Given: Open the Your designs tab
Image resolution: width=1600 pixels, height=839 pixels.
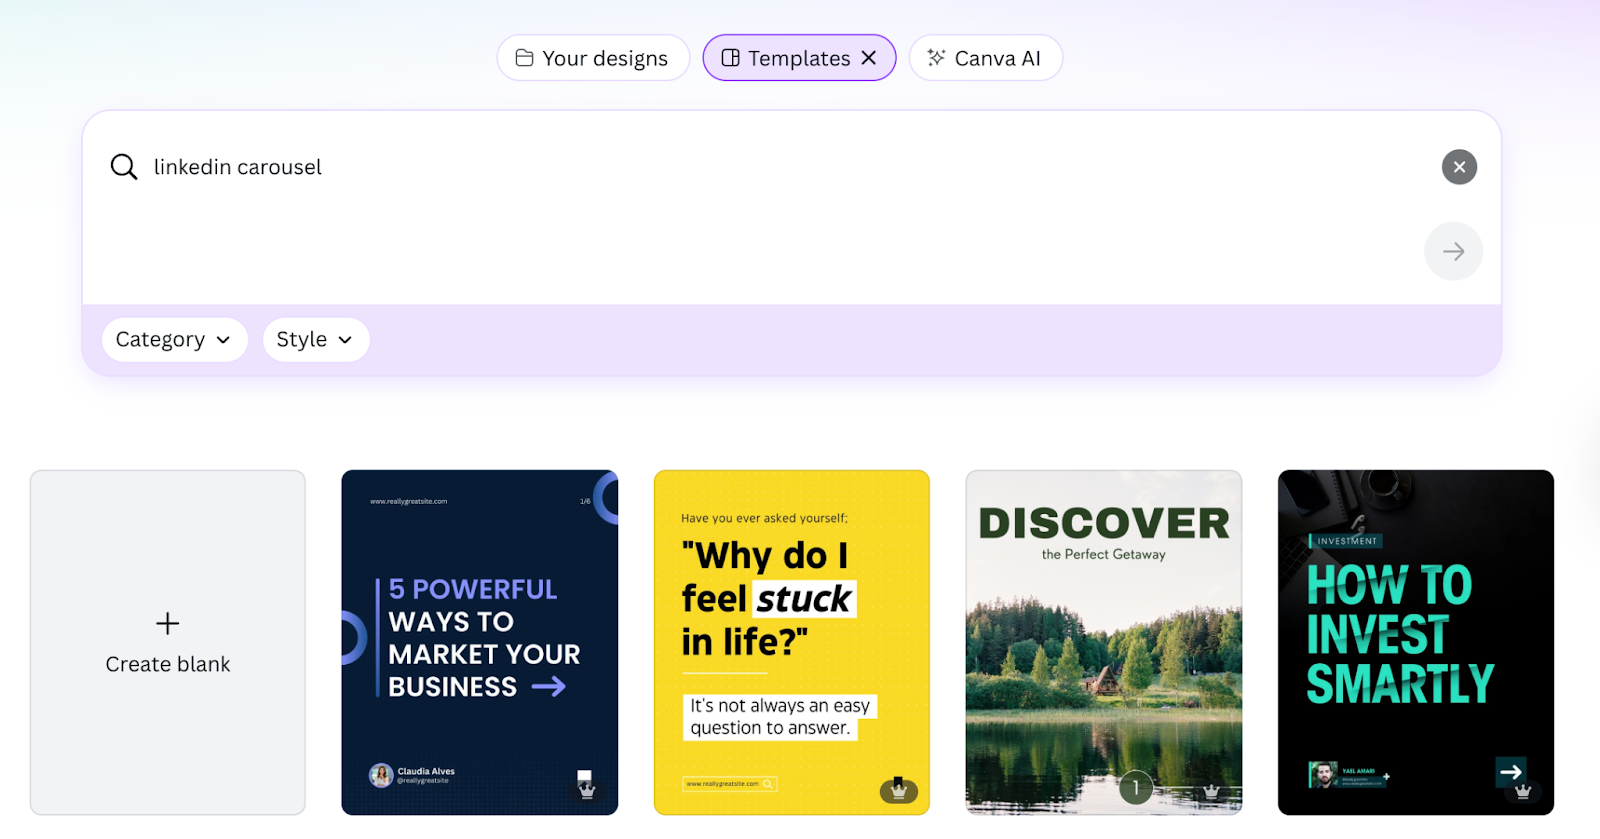Looking at the screenshot, I should 593,58.
